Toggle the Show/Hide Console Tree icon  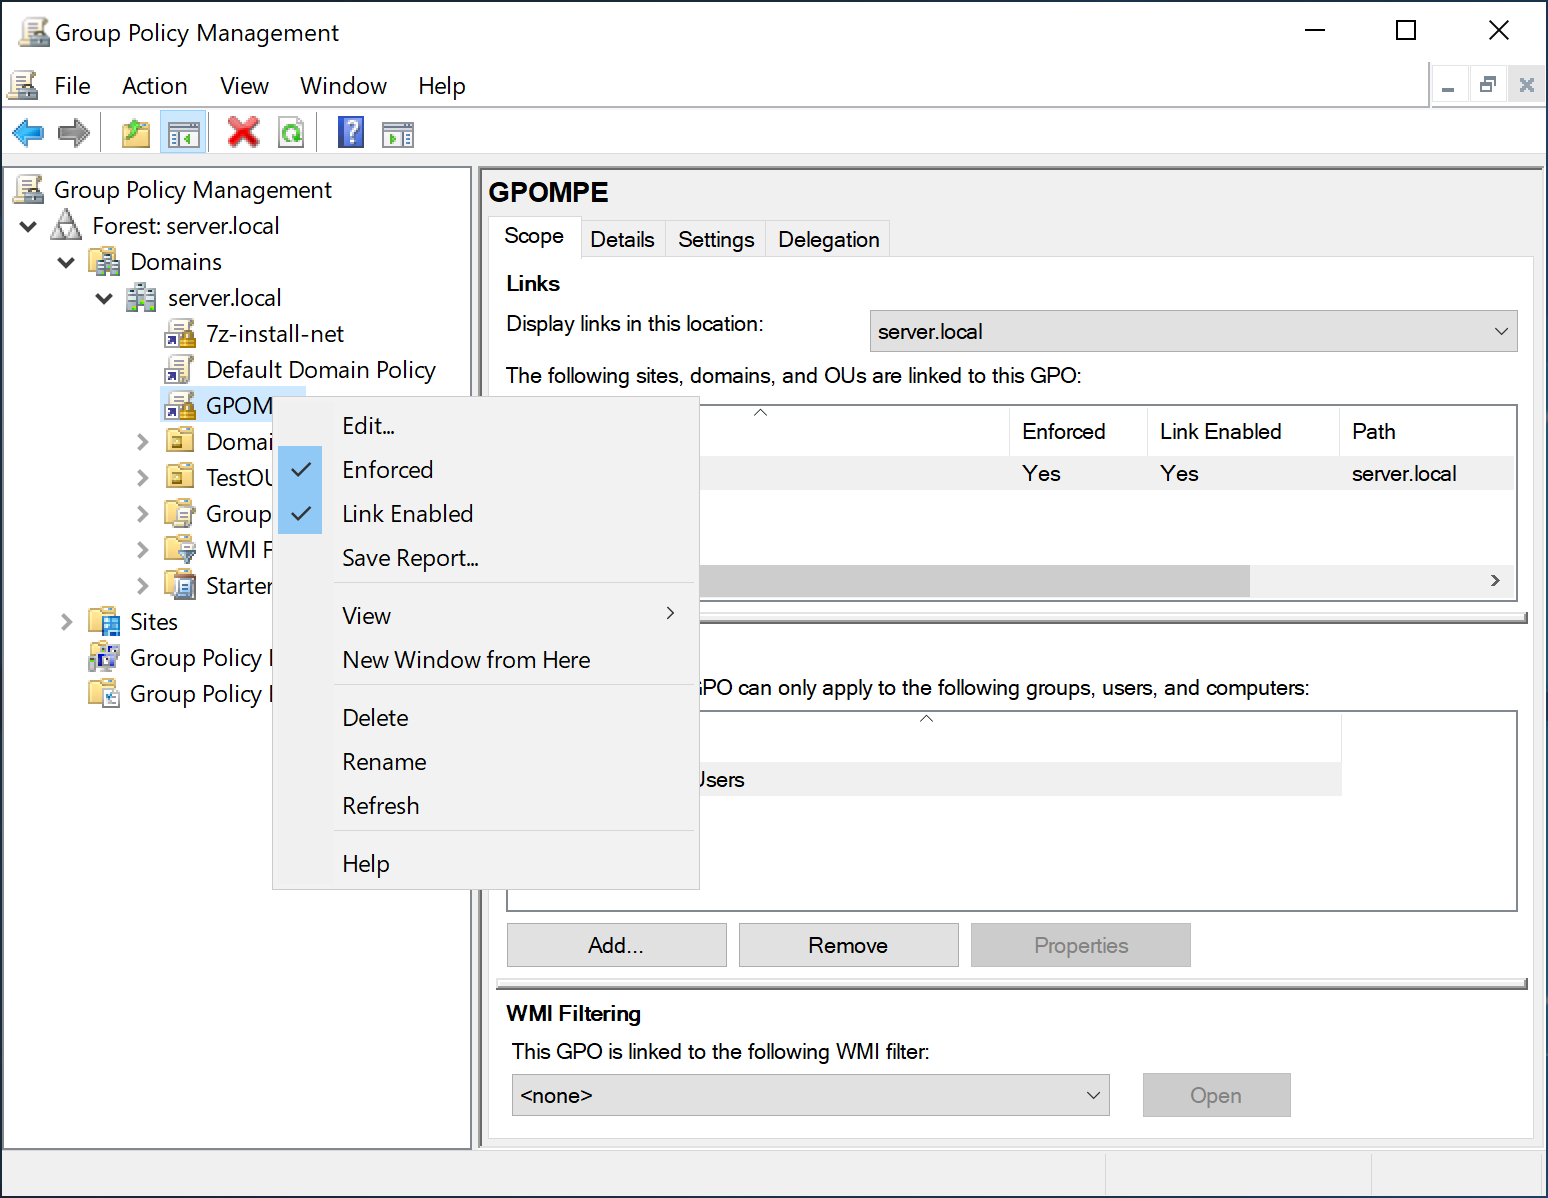[183, 132]
